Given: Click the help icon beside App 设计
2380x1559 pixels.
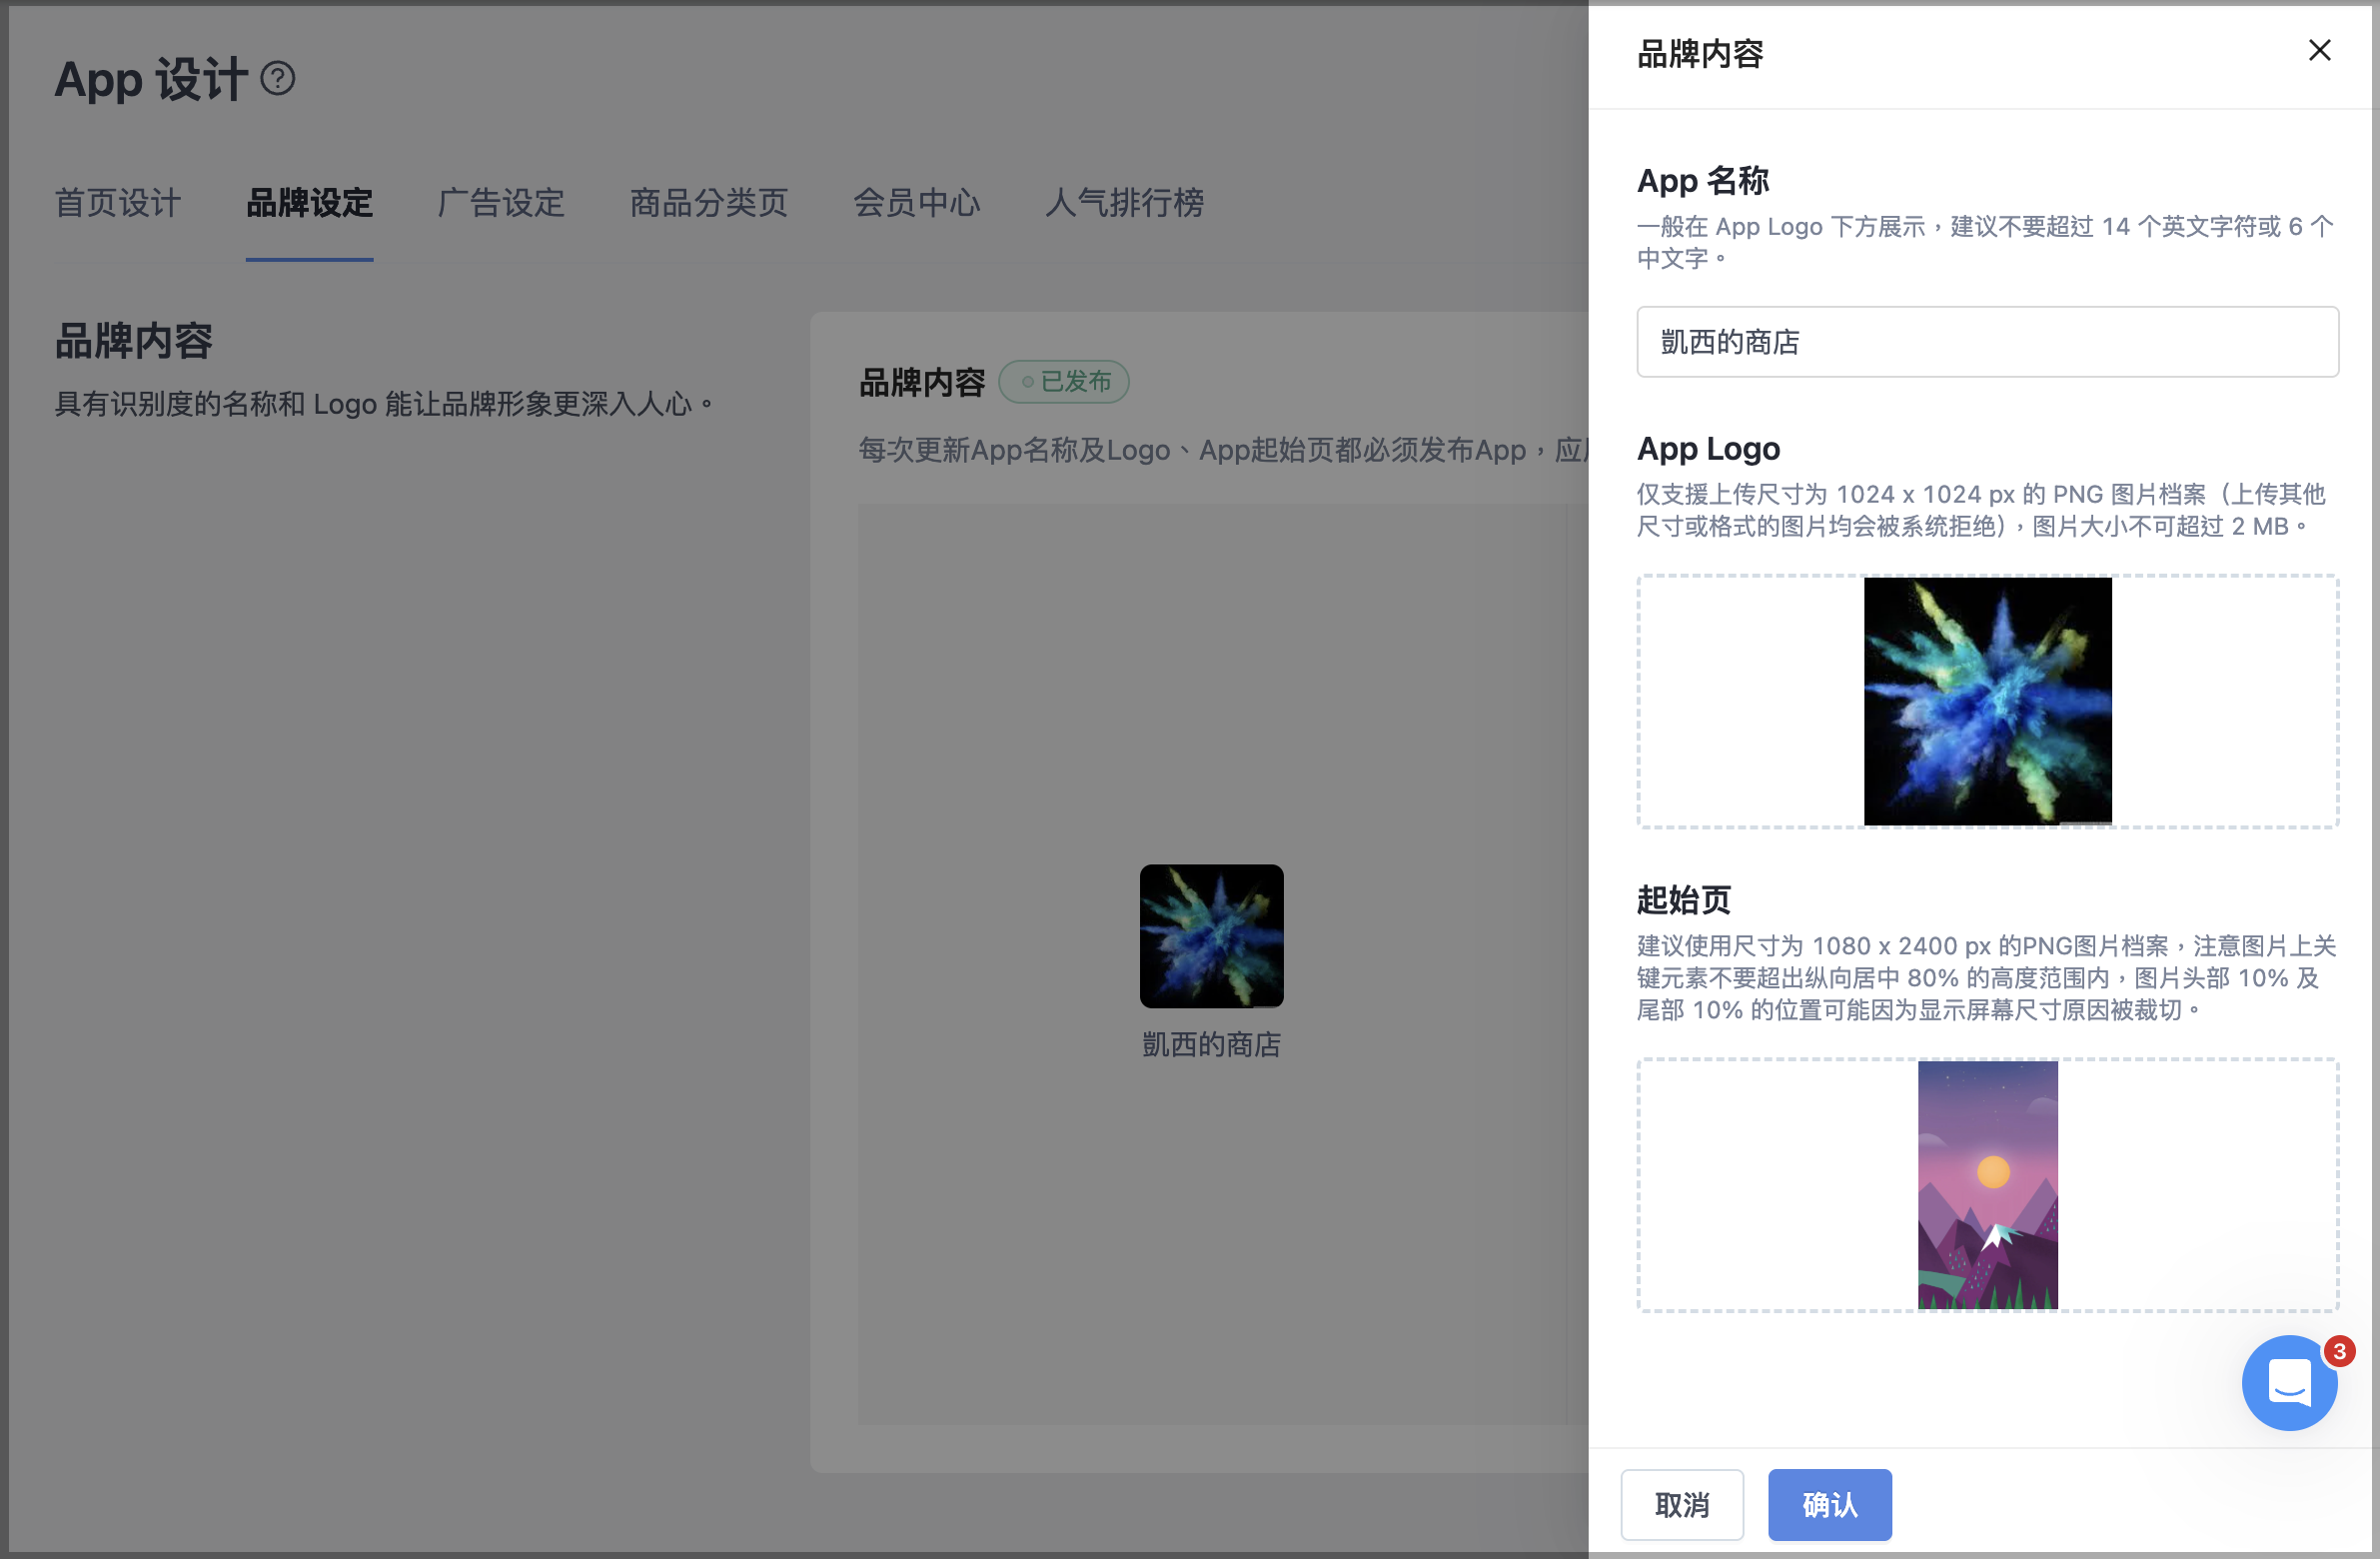Looking at the screenshot, I should click(x=277, y=78).
